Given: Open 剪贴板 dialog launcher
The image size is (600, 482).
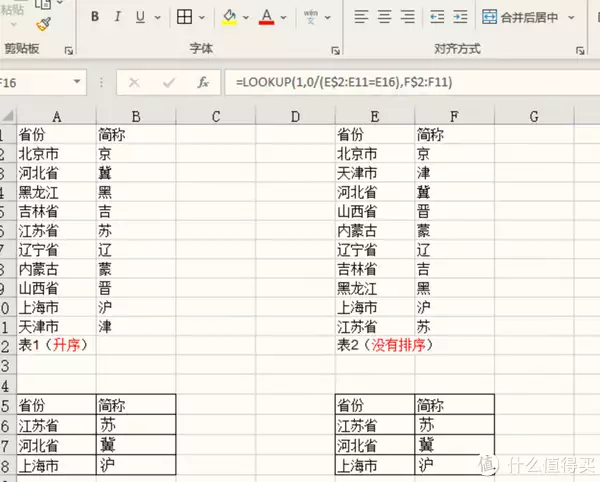Looking at the screenshot, I should [x=69, y=50].
